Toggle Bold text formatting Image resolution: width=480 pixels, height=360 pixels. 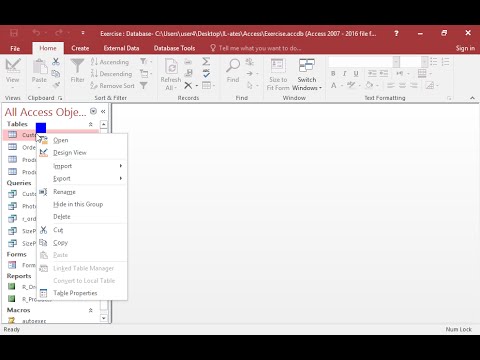[x=333, y=74]
